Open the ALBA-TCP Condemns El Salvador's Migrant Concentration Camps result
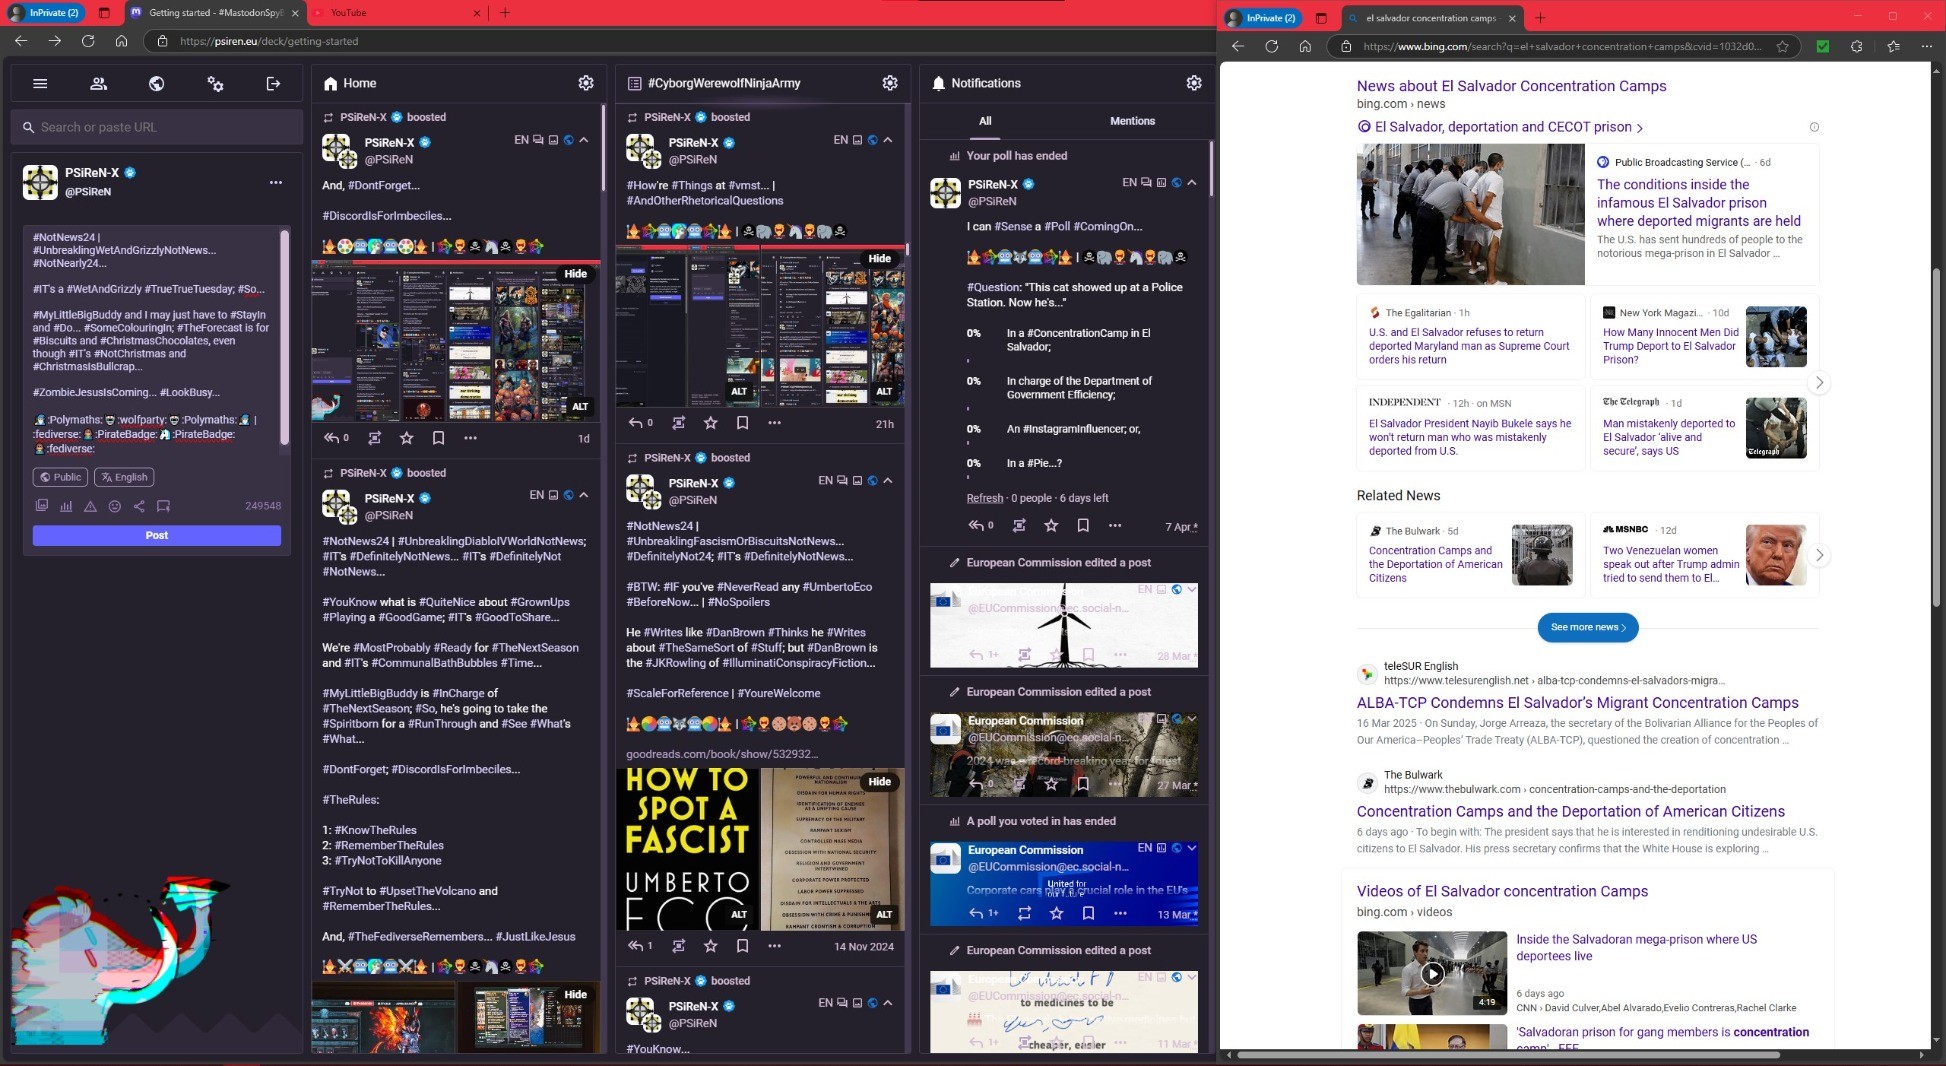The width and height of the screenshot is (1946, 1066). click(x=1577, y=703)
